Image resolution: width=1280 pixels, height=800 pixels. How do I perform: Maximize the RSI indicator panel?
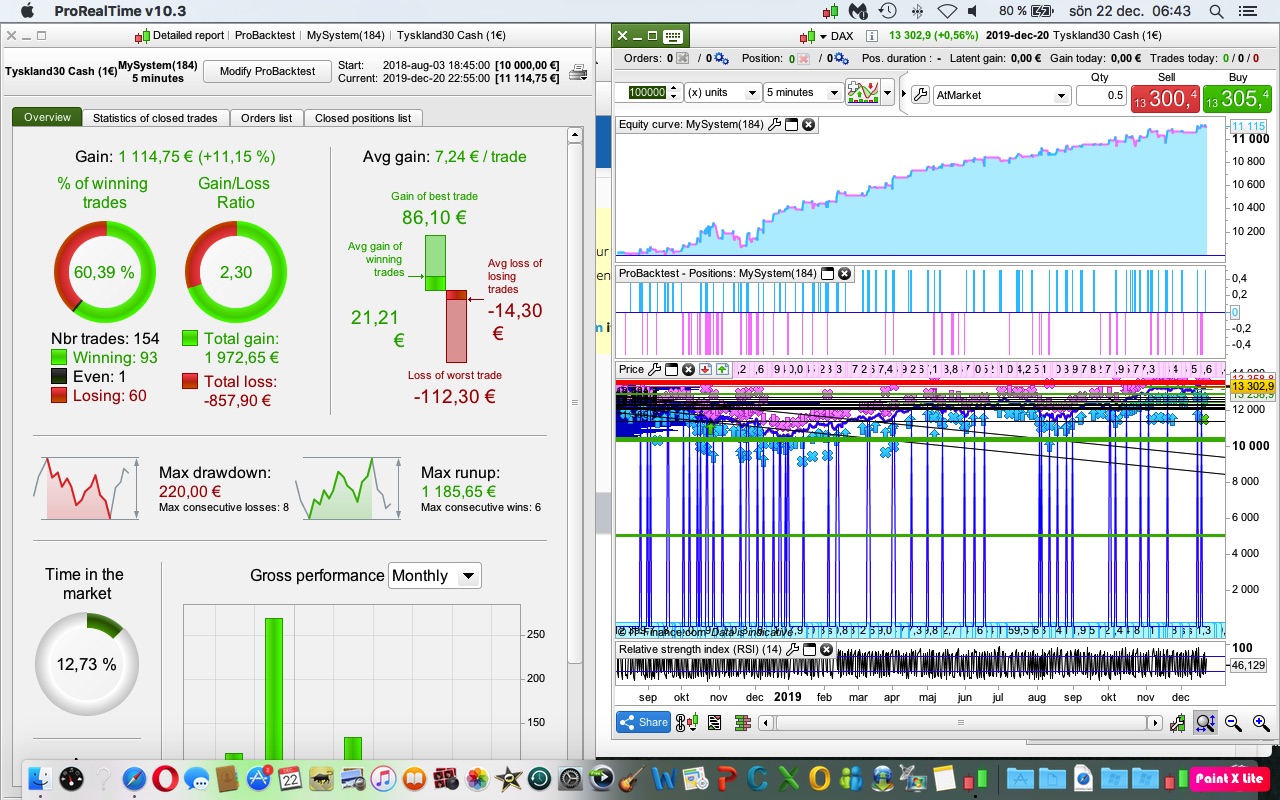[810, 649]
